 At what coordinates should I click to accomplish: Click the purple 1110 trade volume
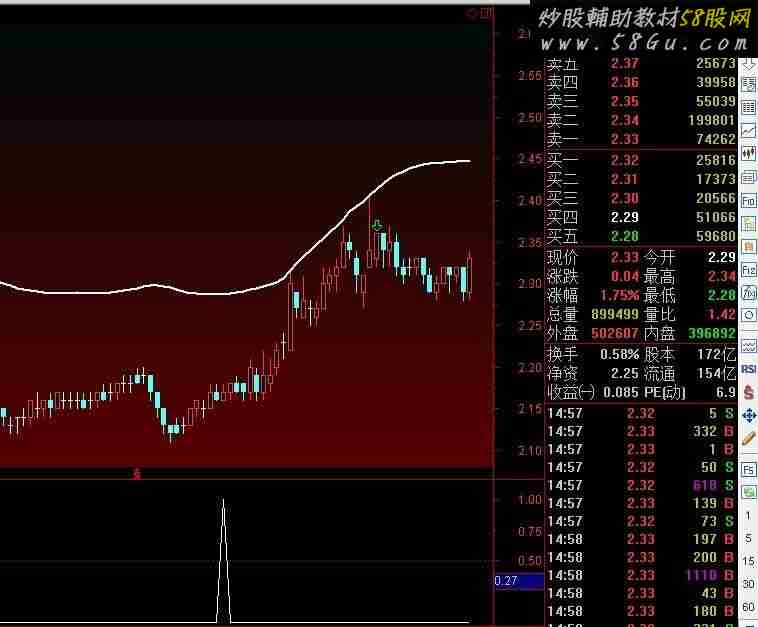702,575
